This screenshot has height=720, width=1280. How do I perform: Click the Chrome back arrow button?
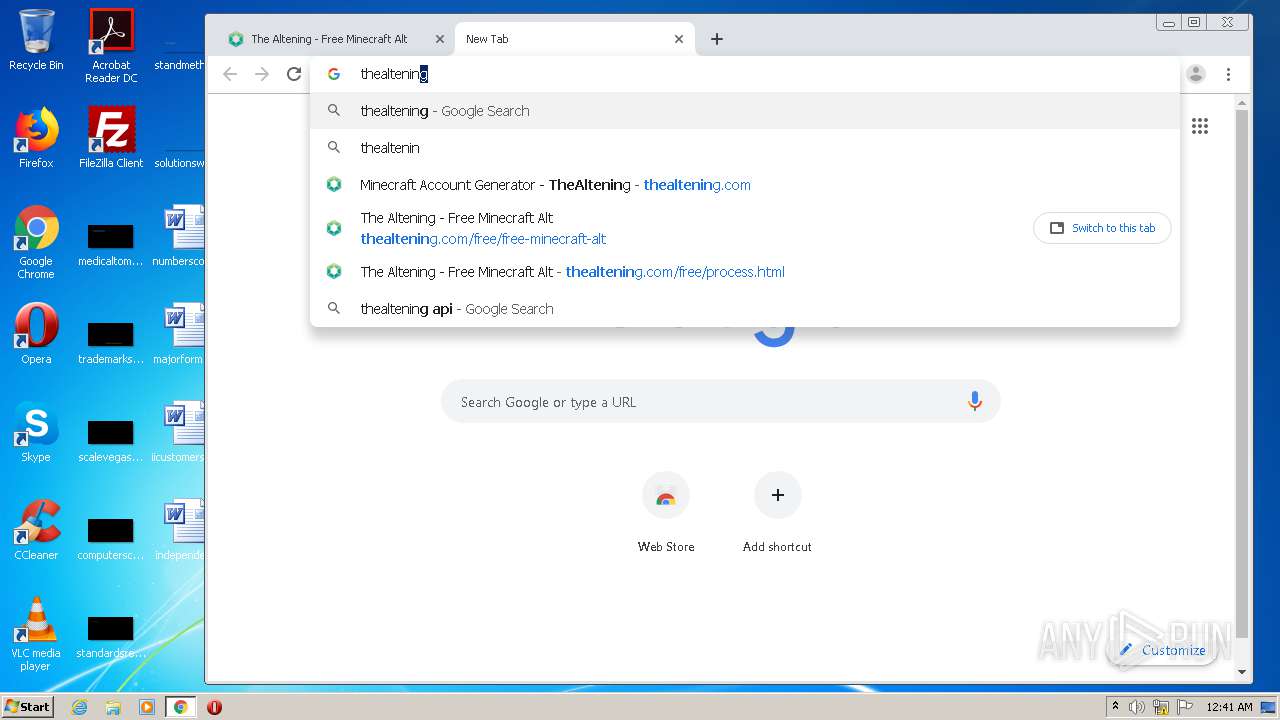(x=230, y=74)
